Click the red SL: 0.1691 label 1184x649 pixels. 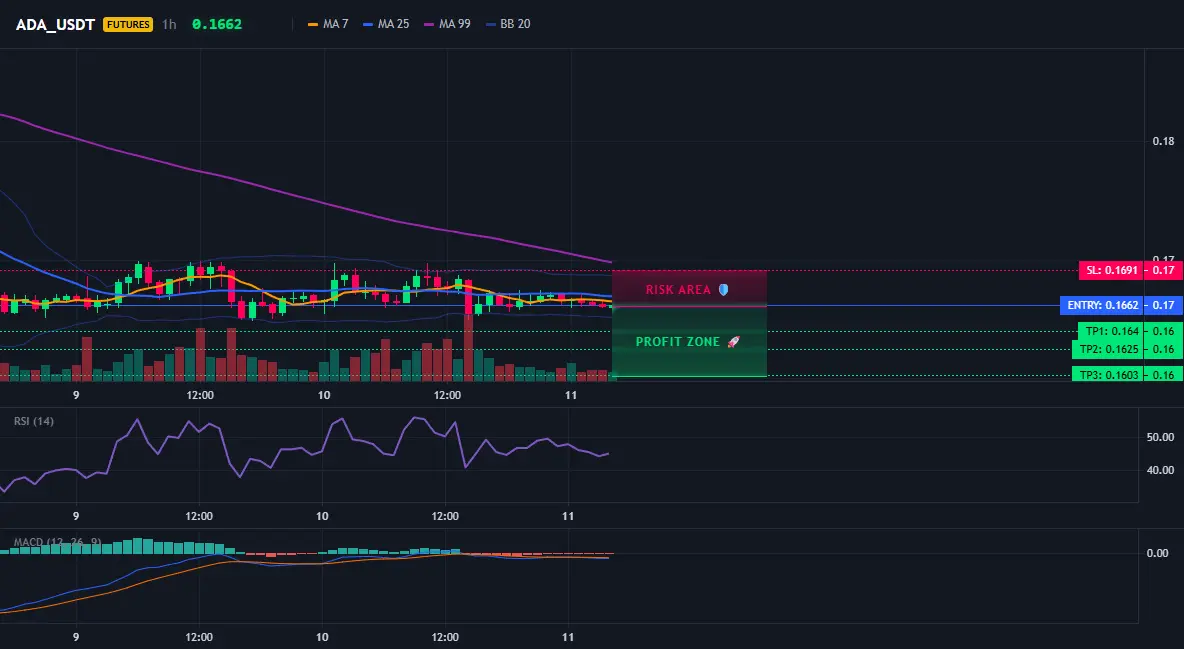[x=1111, y=270]
